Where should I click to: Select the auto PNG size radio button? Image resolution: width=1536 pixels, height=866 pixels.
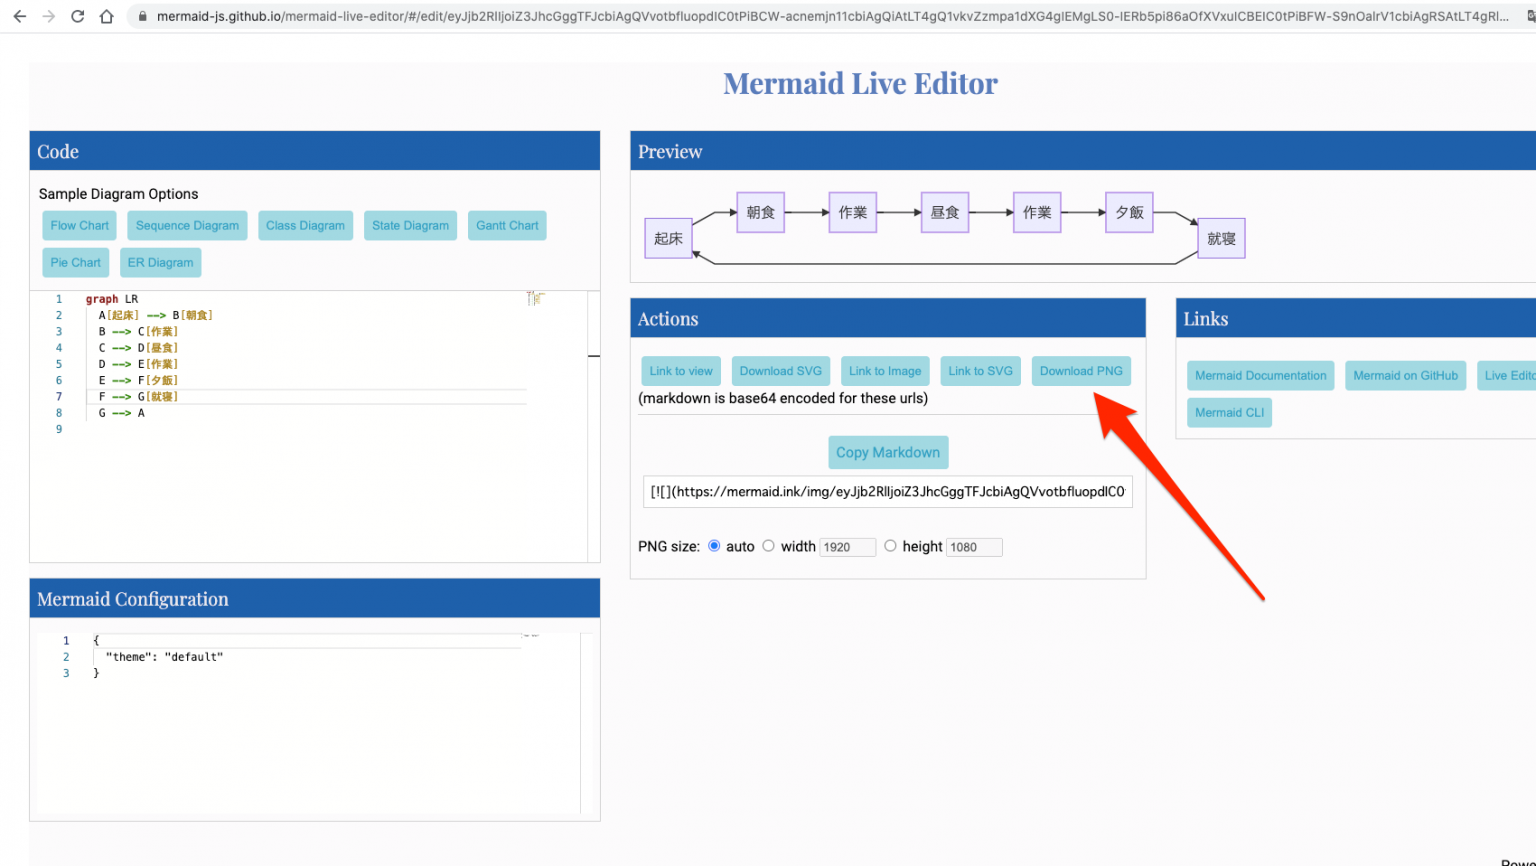click(x=714, y=546)
